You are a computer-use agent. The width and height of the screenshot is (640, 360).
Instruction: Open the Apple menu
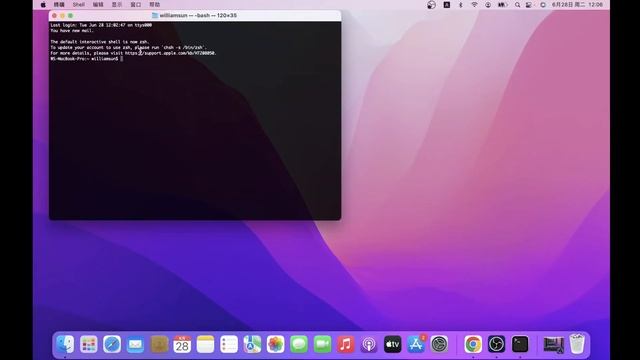[43, 4]
